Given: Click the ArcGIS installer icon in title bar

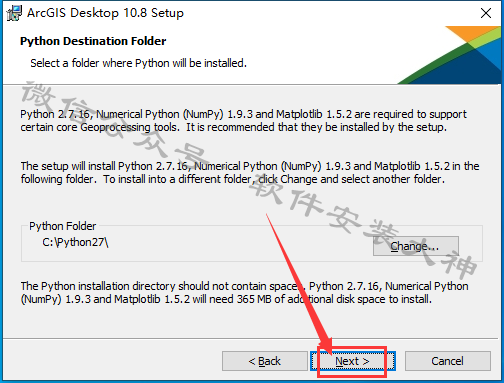Looking at the screenshot, I should 14,13.
